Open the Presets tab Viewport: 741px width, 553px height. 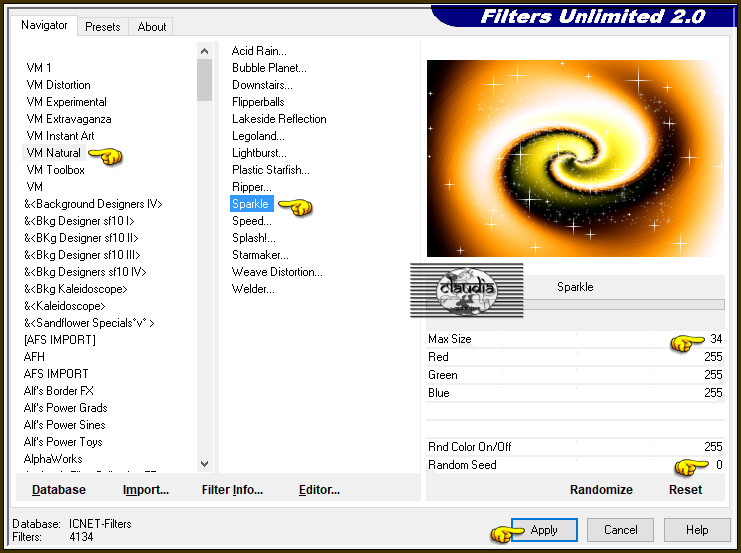tap(103, 27)
